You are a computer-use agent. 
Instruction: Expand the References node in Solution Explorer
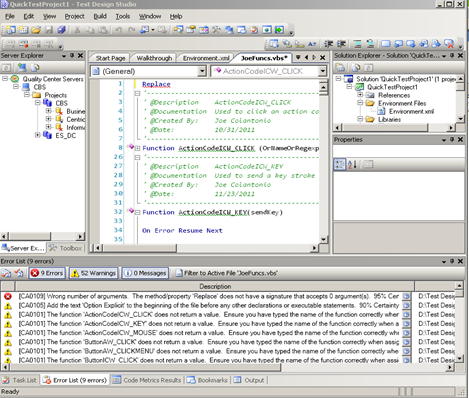point(360,95)
